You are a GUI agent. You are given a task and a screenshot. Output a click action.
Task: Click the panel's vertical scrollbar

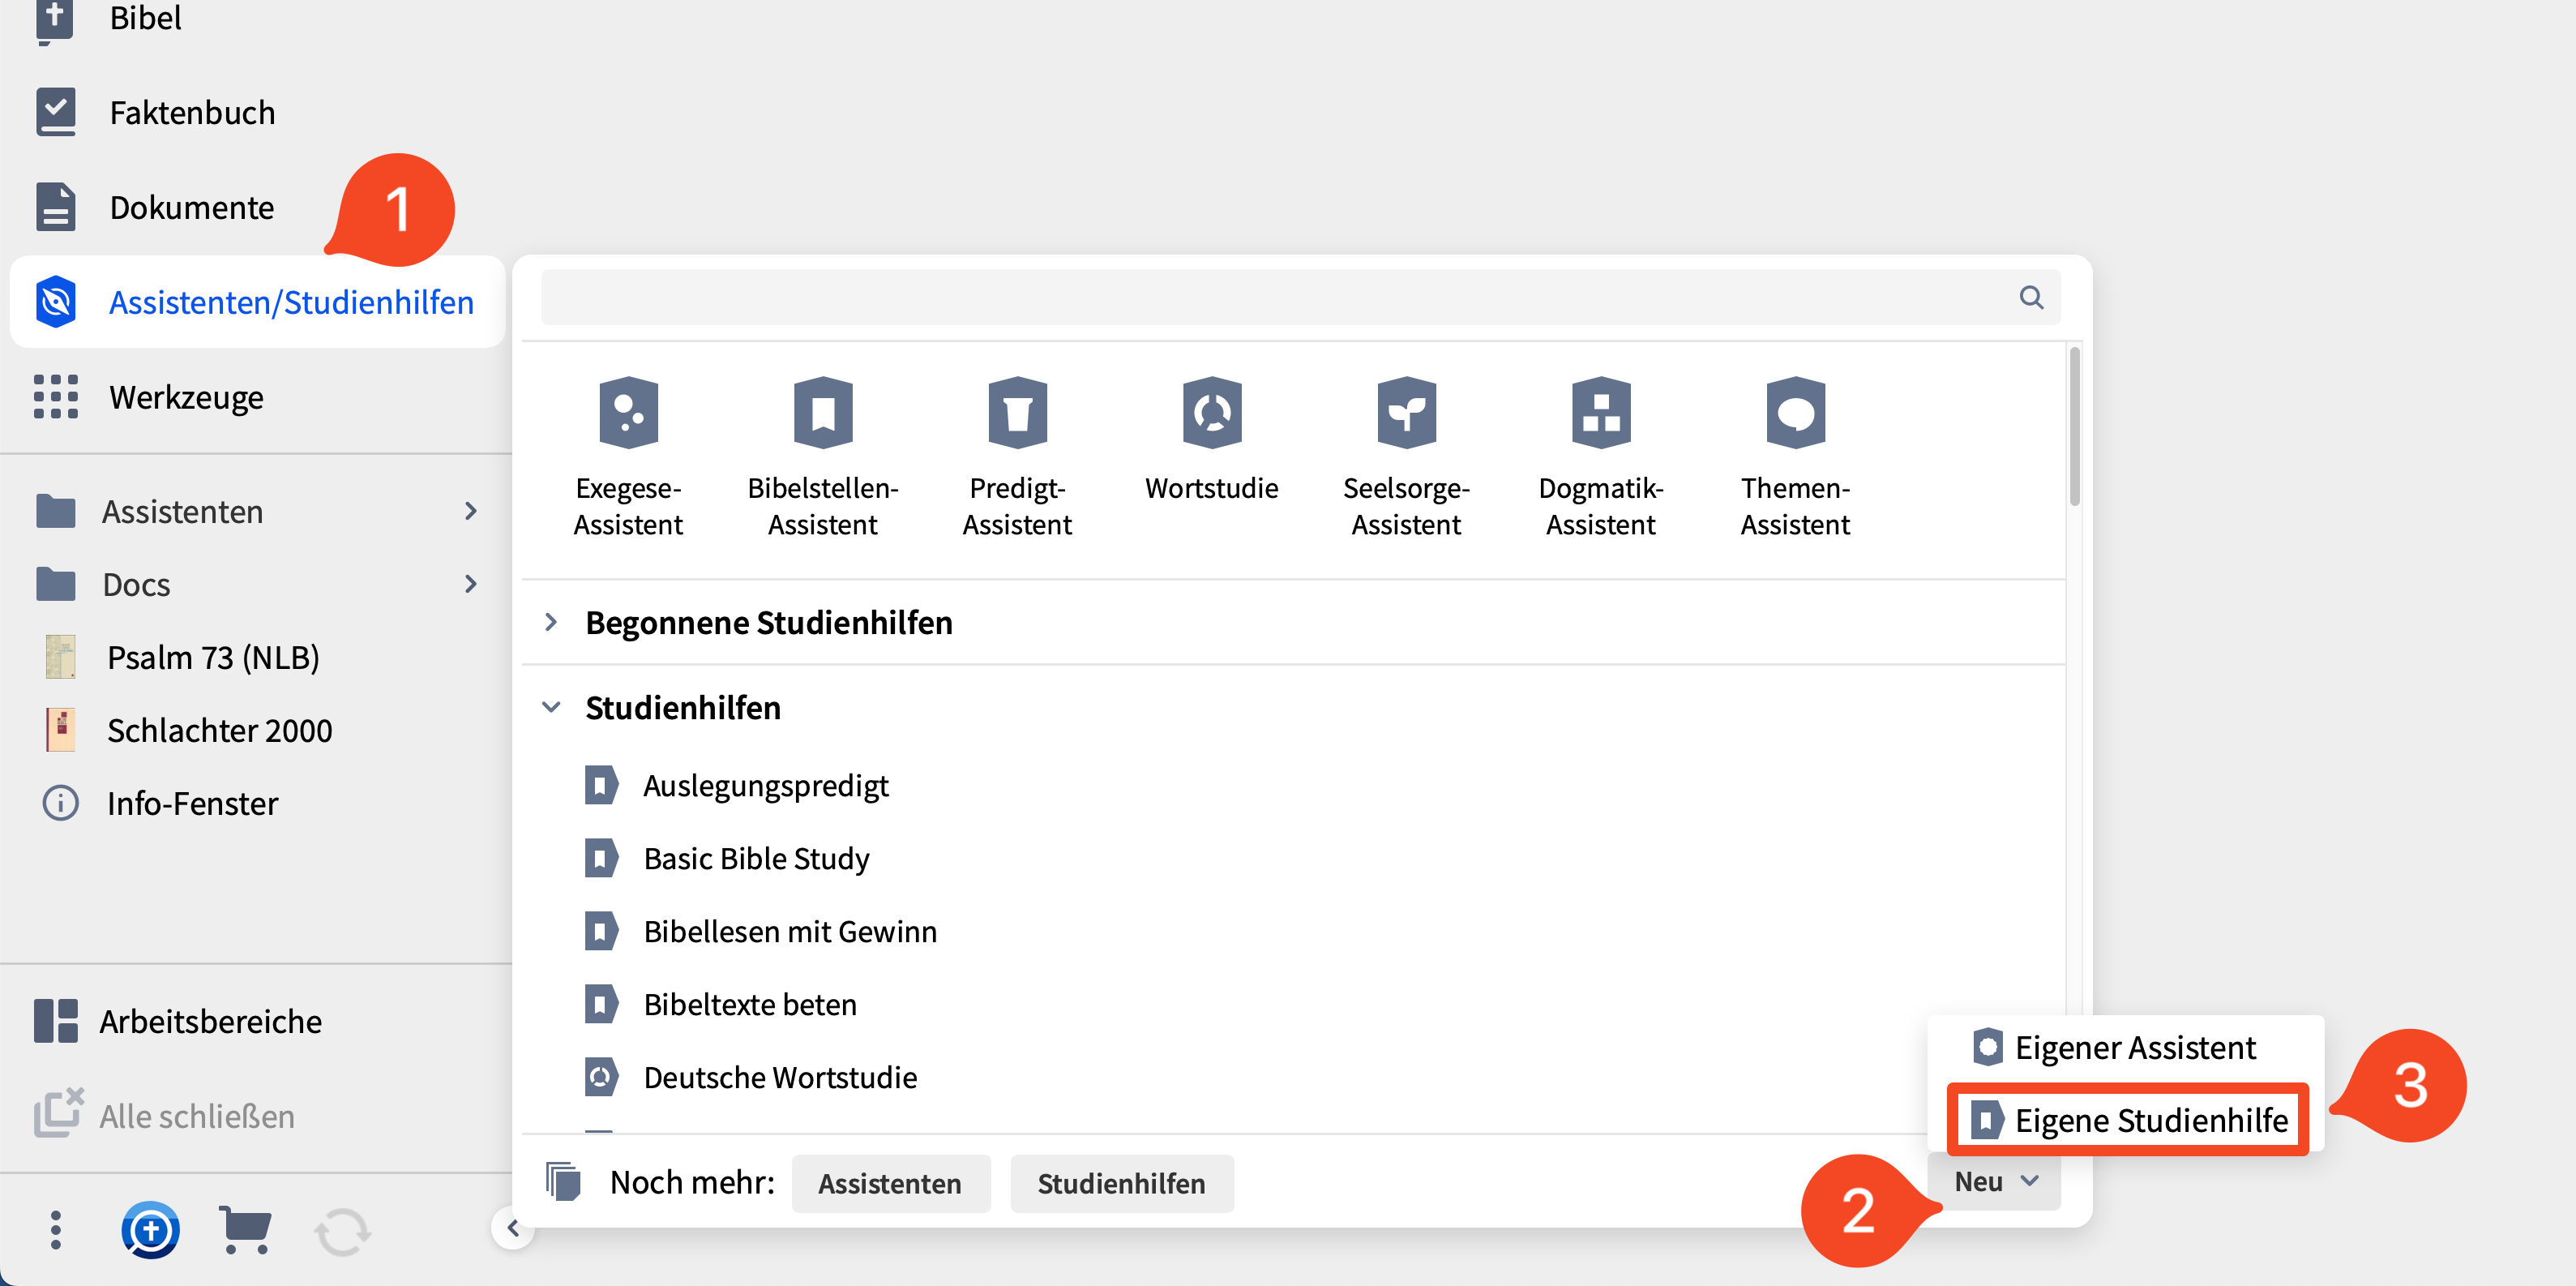2074,426
